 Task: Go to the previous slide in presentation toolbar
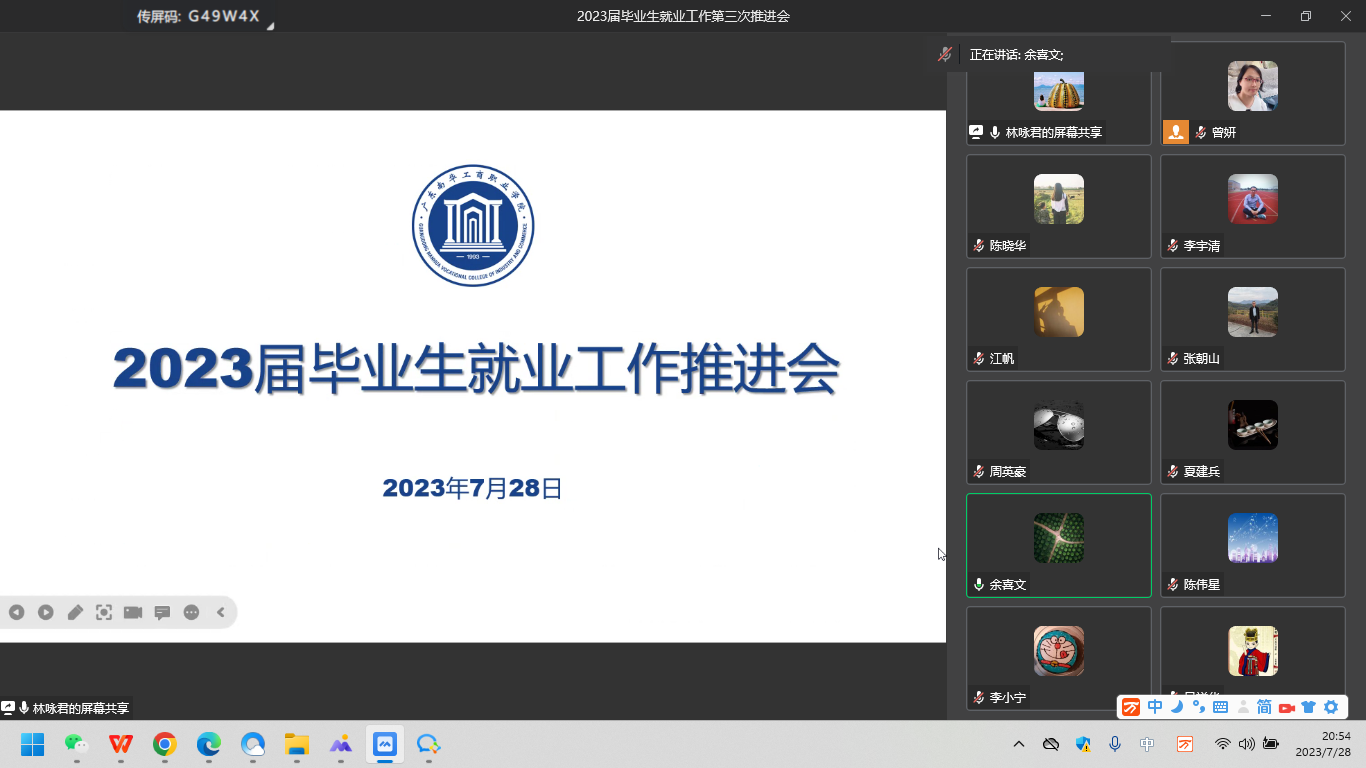(16, 612)
